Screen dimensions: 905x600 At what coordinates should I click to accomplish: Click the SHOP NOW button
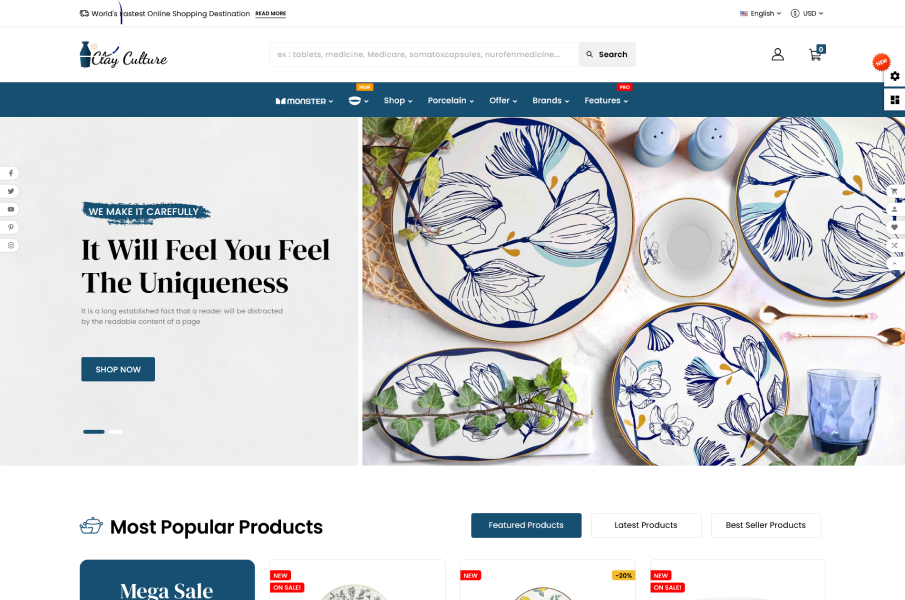[x=118, y=369]
